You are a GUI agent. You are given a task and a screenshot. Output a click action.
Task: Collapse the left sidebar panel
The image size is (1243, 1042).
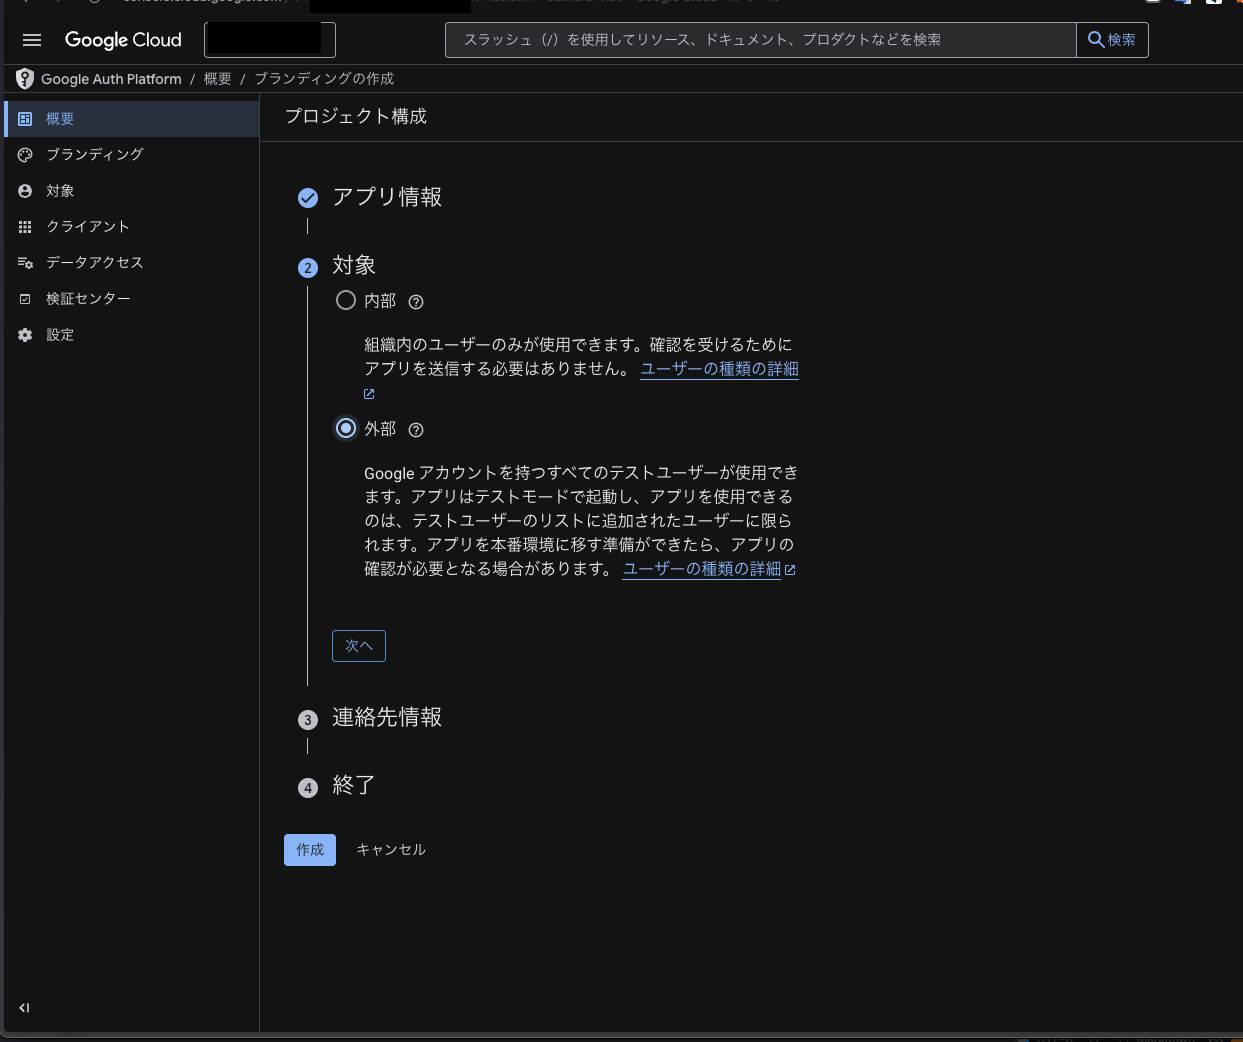[x=24, y=1008]
